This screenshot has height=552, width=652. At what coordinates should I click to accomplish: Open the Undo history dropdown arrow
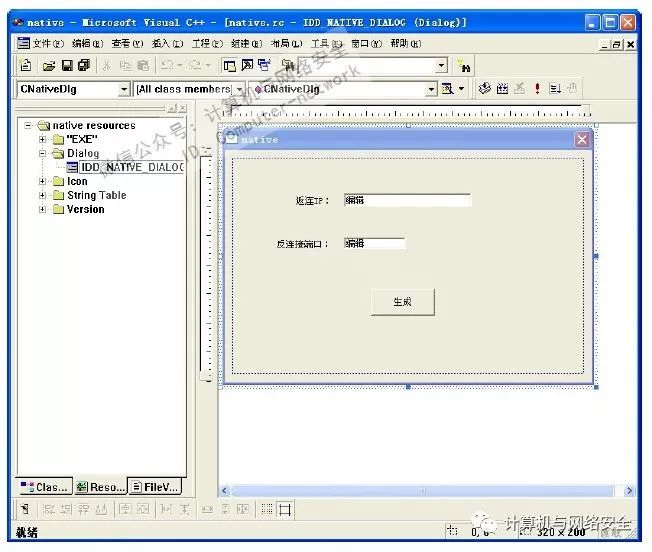coord(180,65)
